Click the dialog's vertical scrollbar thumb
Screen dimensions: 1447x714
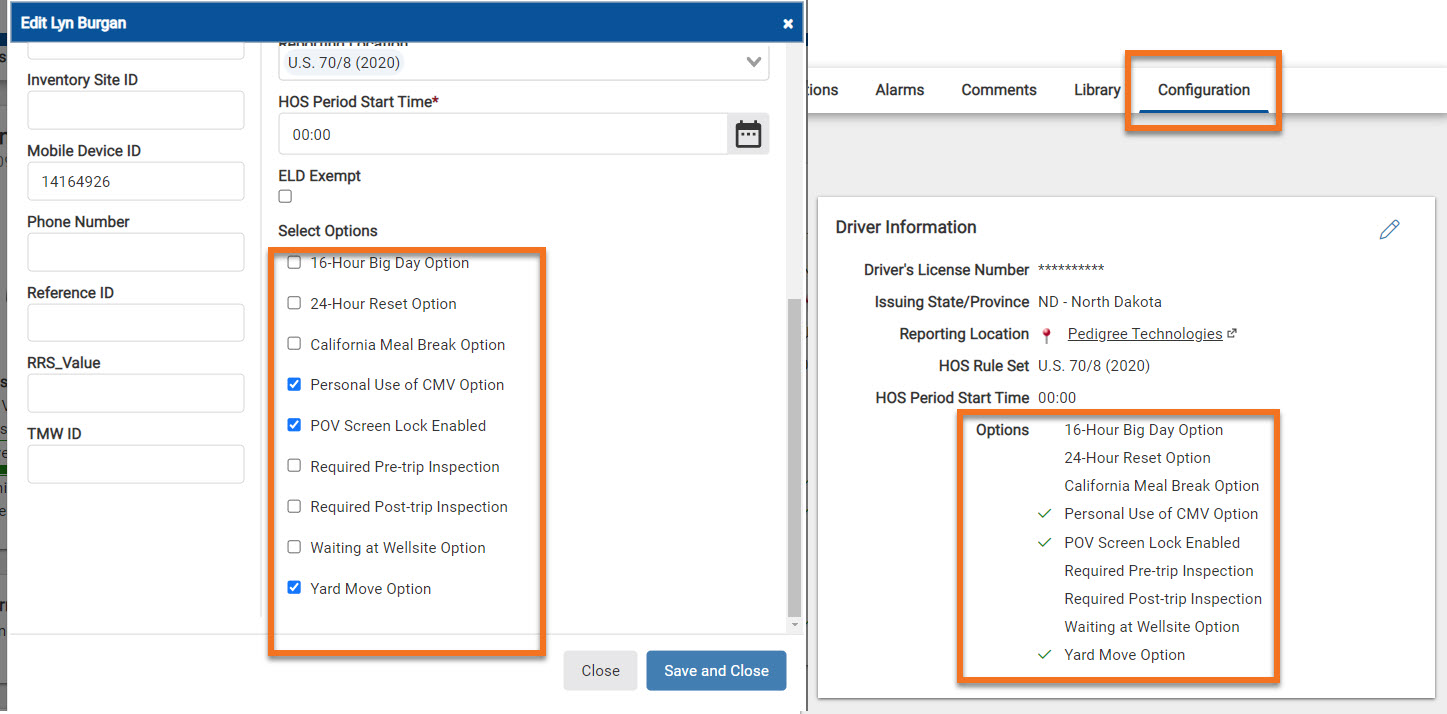tap(794, 457)
